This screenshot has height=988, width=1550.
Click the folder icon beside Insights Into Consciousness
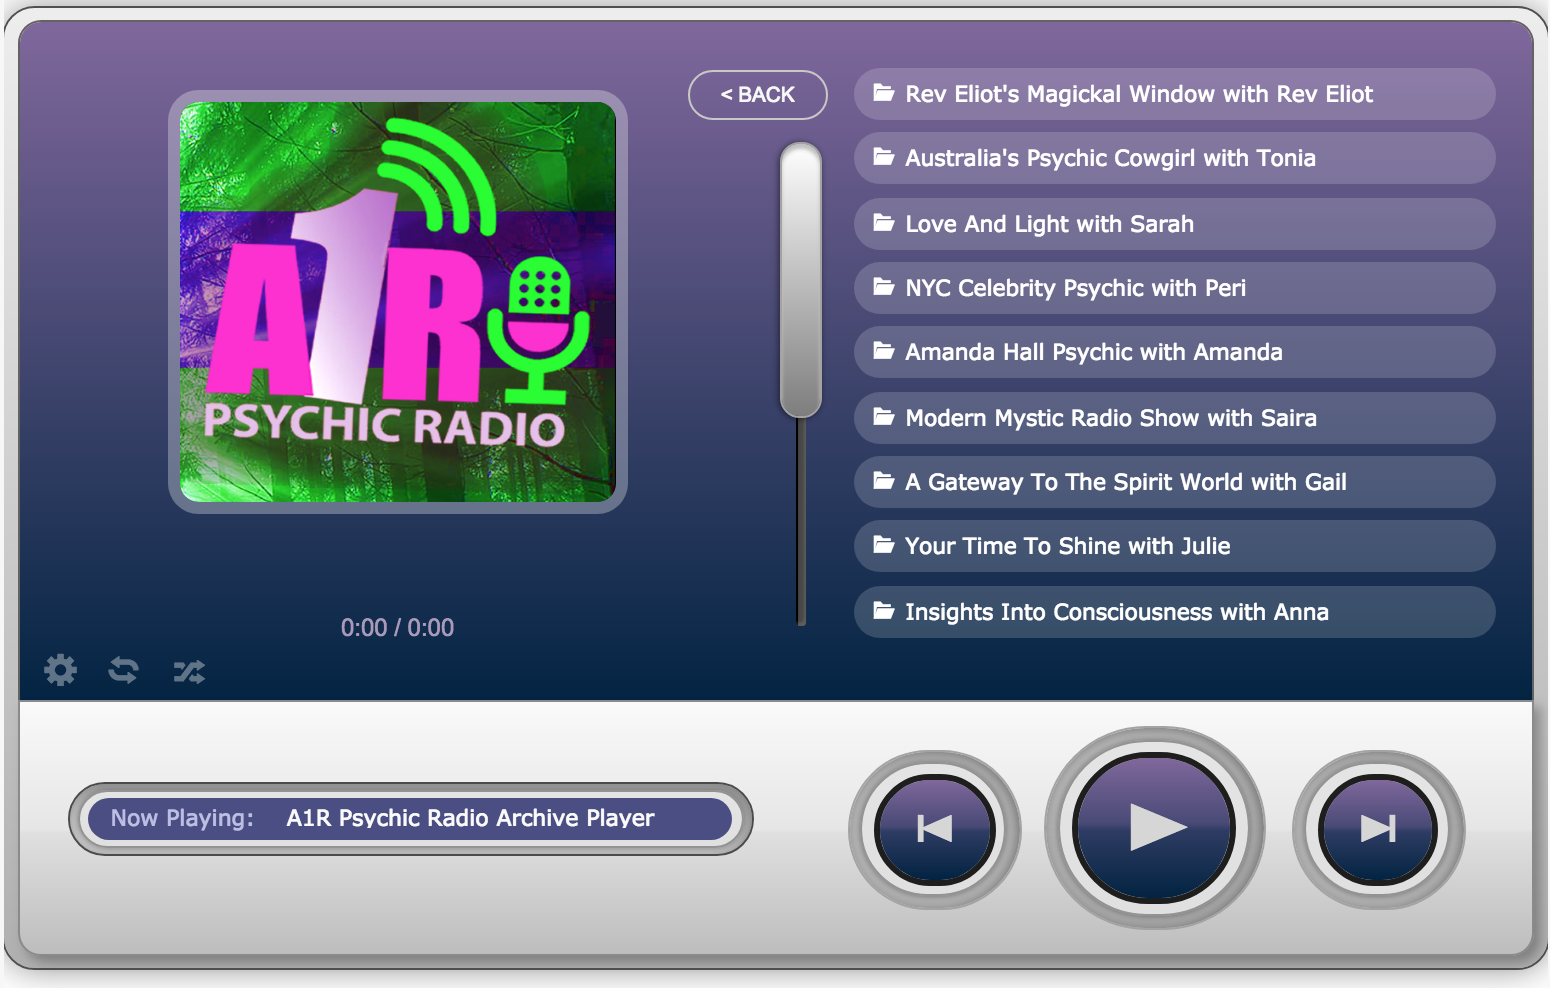883,611
